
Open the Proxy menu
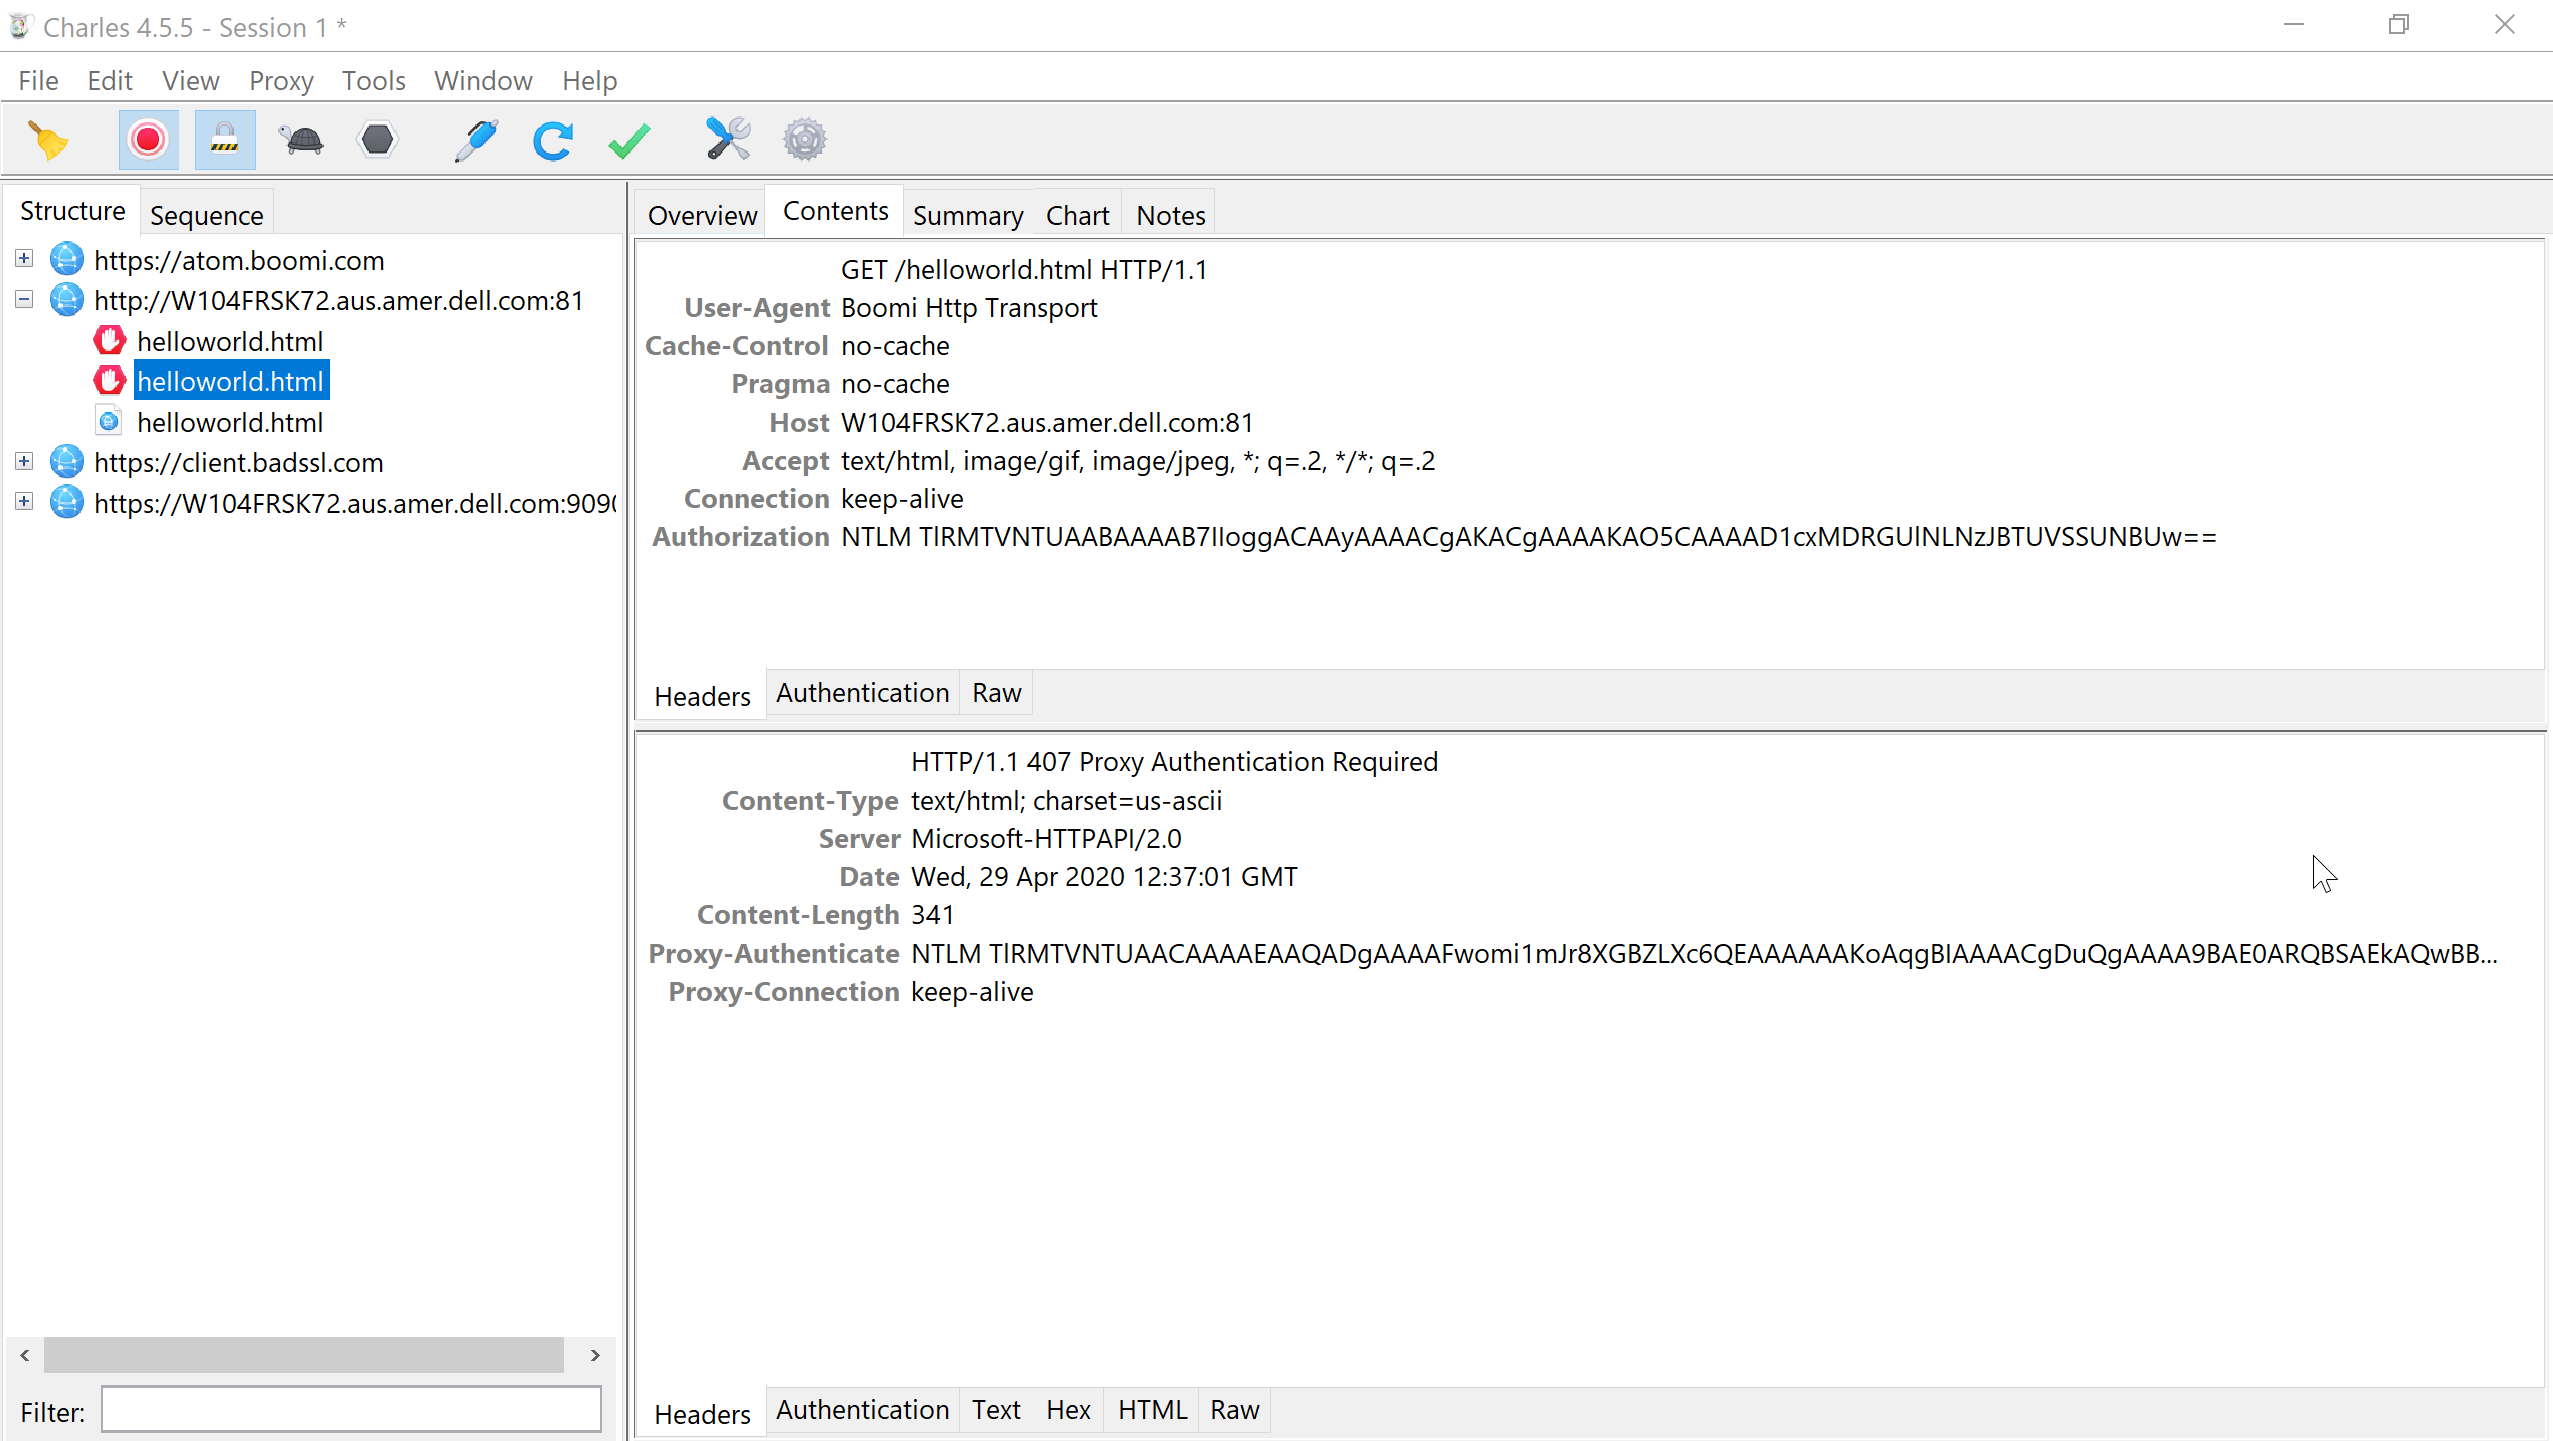281,80
